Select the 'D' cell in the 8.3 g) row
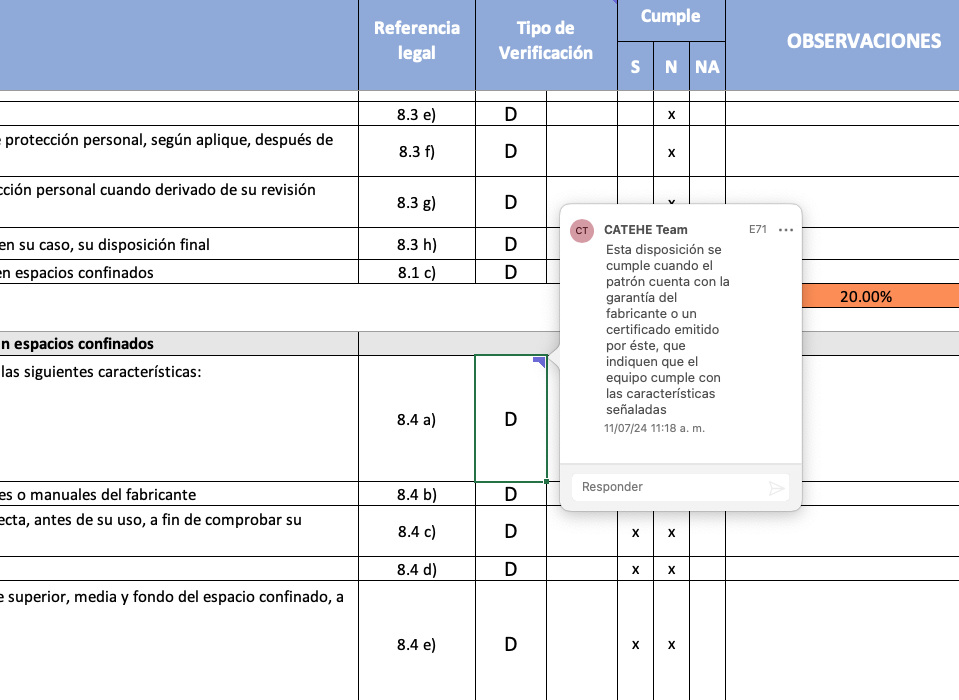The image size is (959, 700). tap(511, 202)
